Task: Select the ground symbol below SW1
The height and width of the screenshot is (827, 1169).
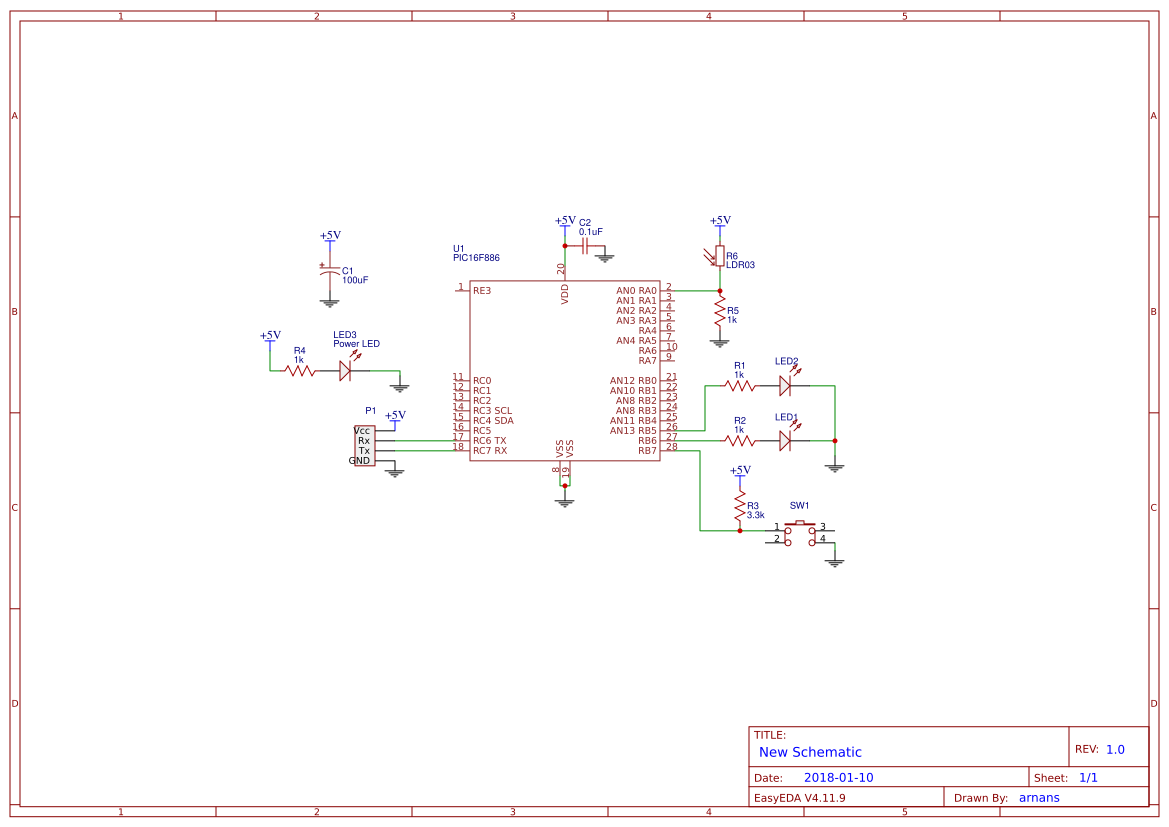Action: click(834, 562)
